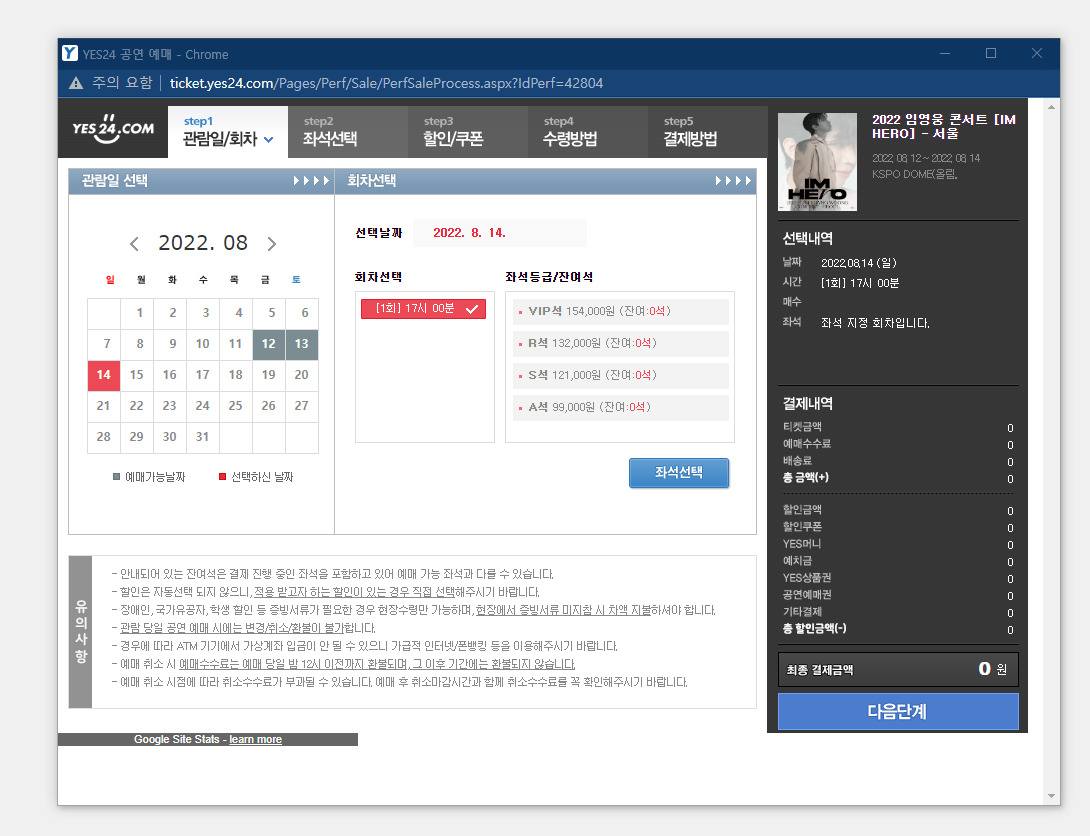The height and width of the screenshot is (836, 1090).
Task: Click the underlined 현장에서 증빙서류 미지참 notice
Action: click(x=563, y=610)
